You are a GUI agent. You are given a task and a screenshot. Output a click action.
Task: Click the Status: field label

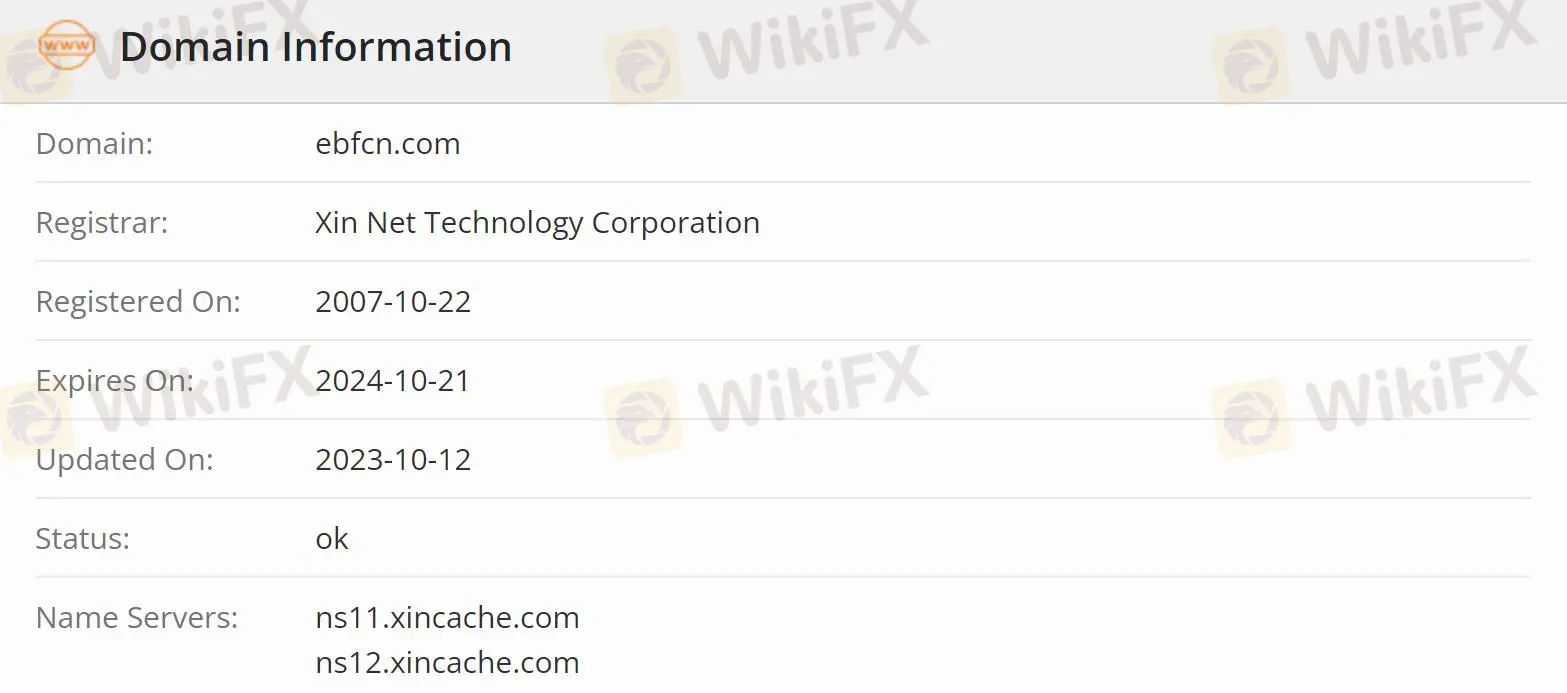(x=83, y=539)
